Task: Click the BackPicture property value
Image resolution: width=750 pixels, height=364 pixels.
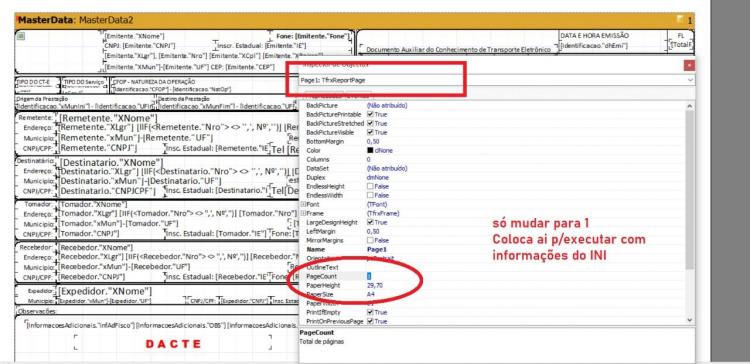Action: [x=386, y=105]
